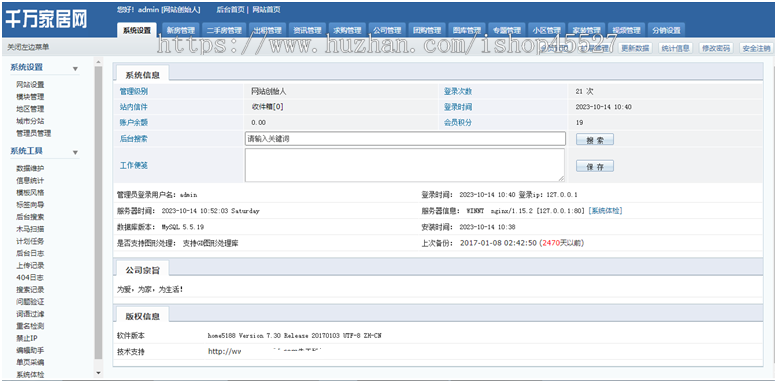Select the 资讯管理 tab
Image resolution: width=777 pixels, height=383 pixels.
click(x=307, y=30)
